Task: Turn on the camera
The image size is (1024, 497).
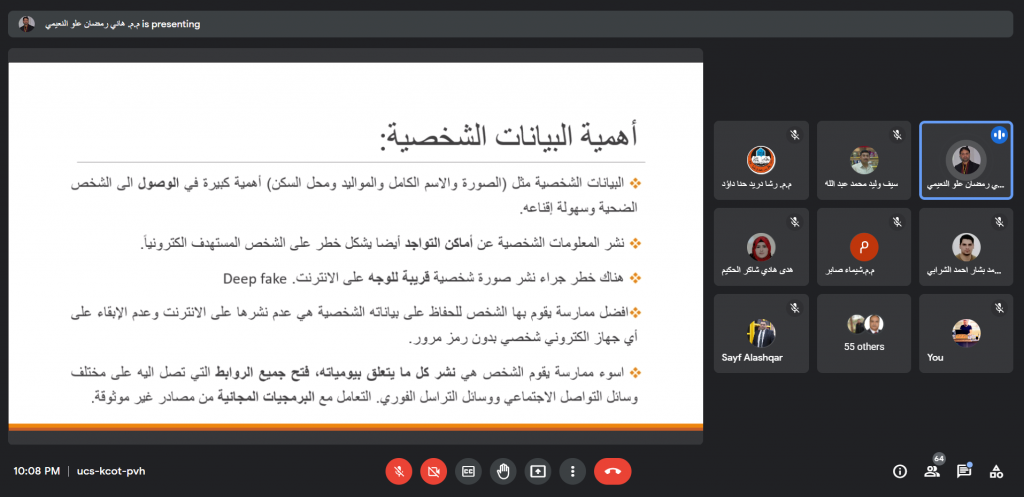Action: click(x=434, y=470)
